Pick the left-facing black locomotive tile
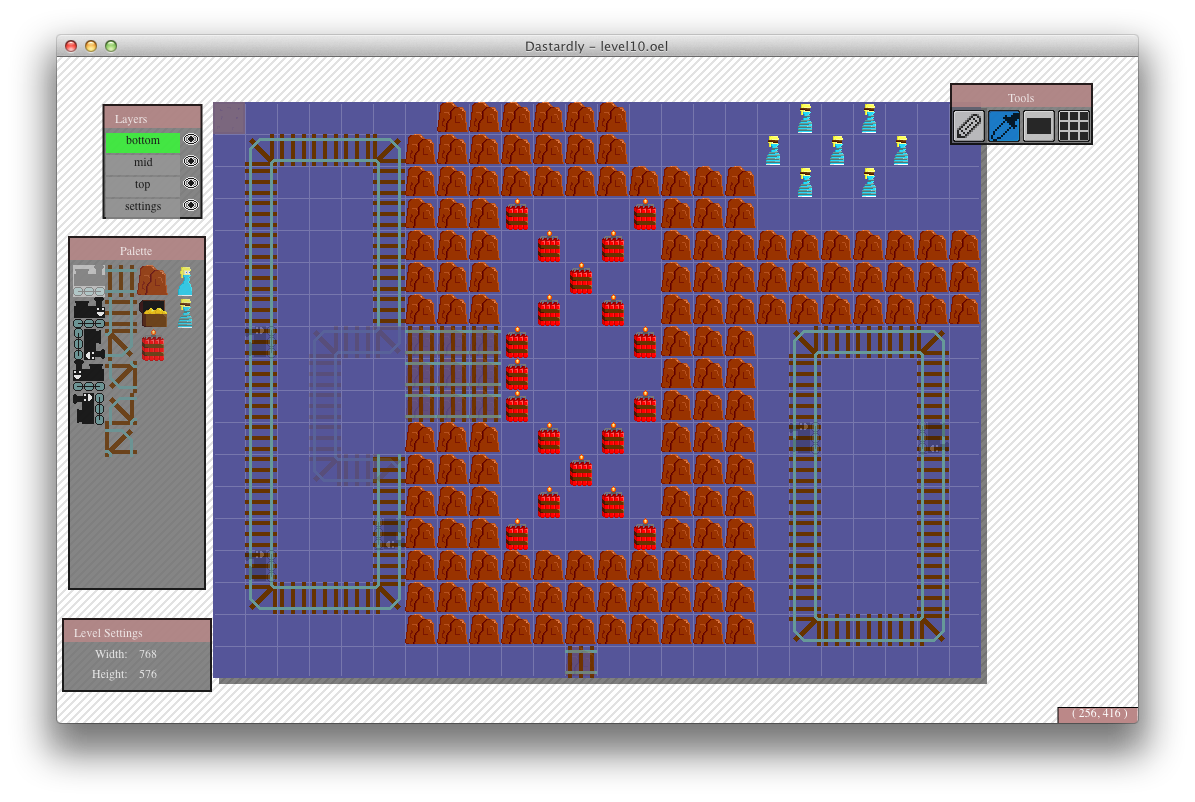Image resolution: width=1195 pixels, height=802 pixels. click(x=89, y=376)
